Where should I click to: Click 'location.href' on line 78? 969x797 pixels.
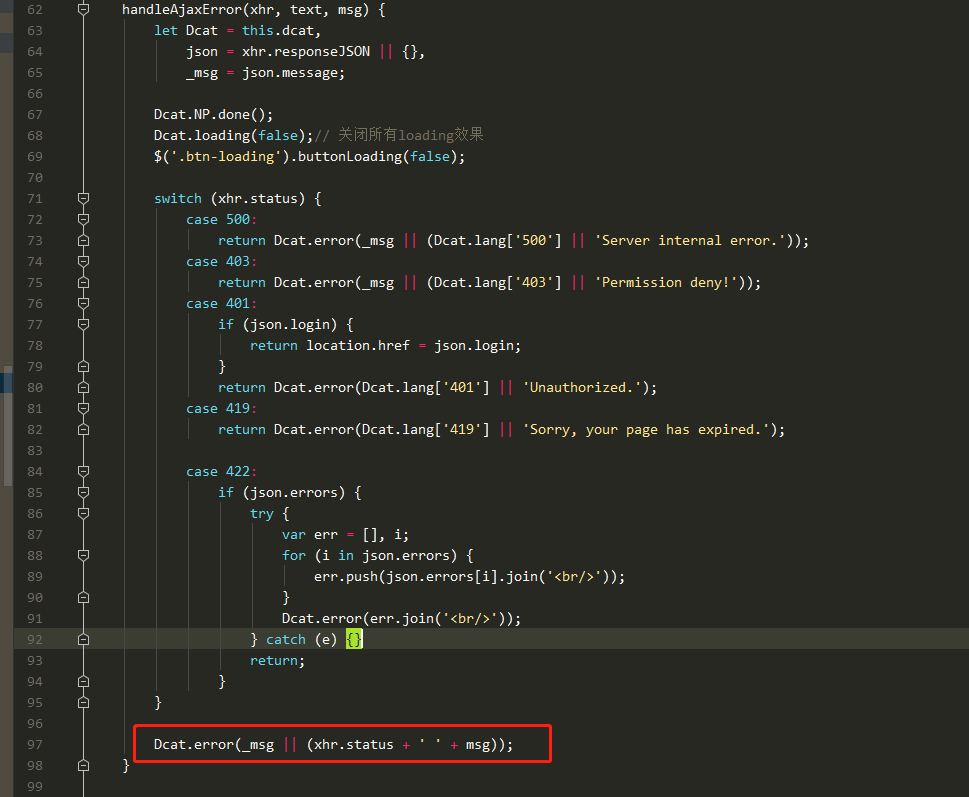click(358, 346)
